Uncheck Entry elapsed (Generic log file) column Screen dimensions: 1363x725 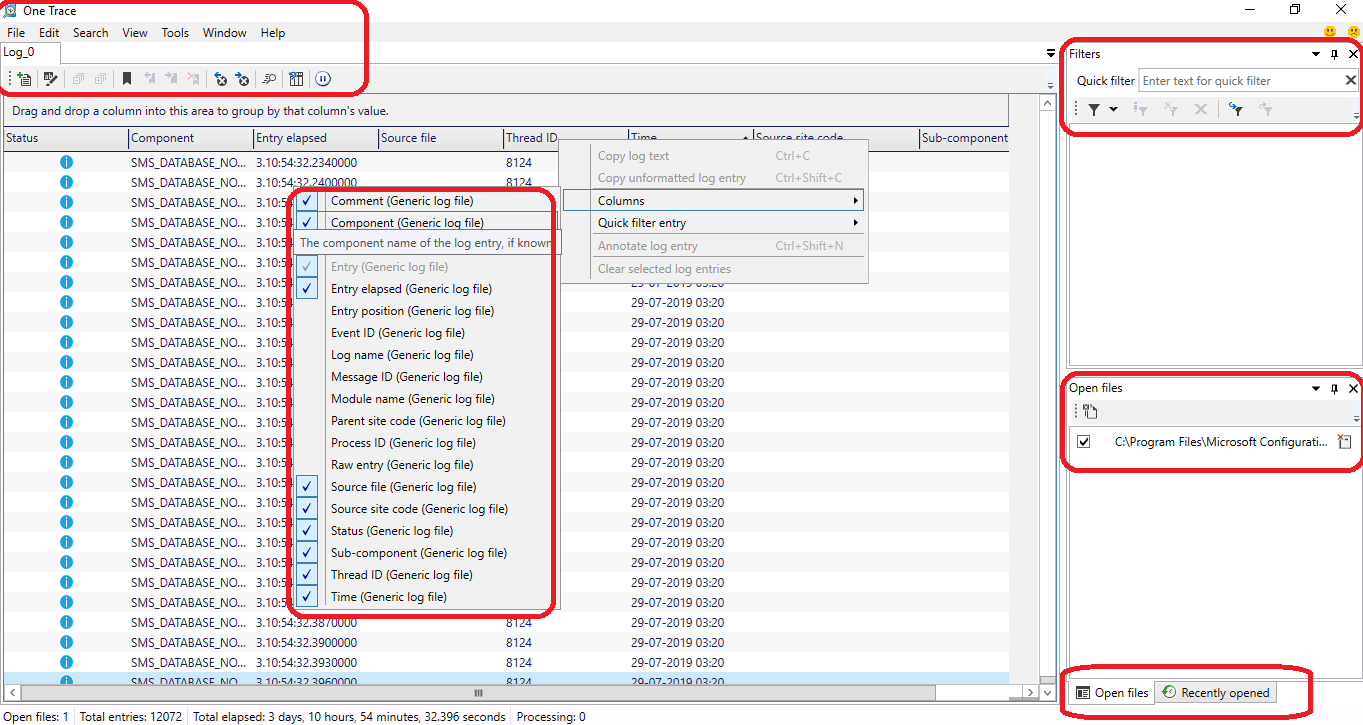[x=307, y=289]
